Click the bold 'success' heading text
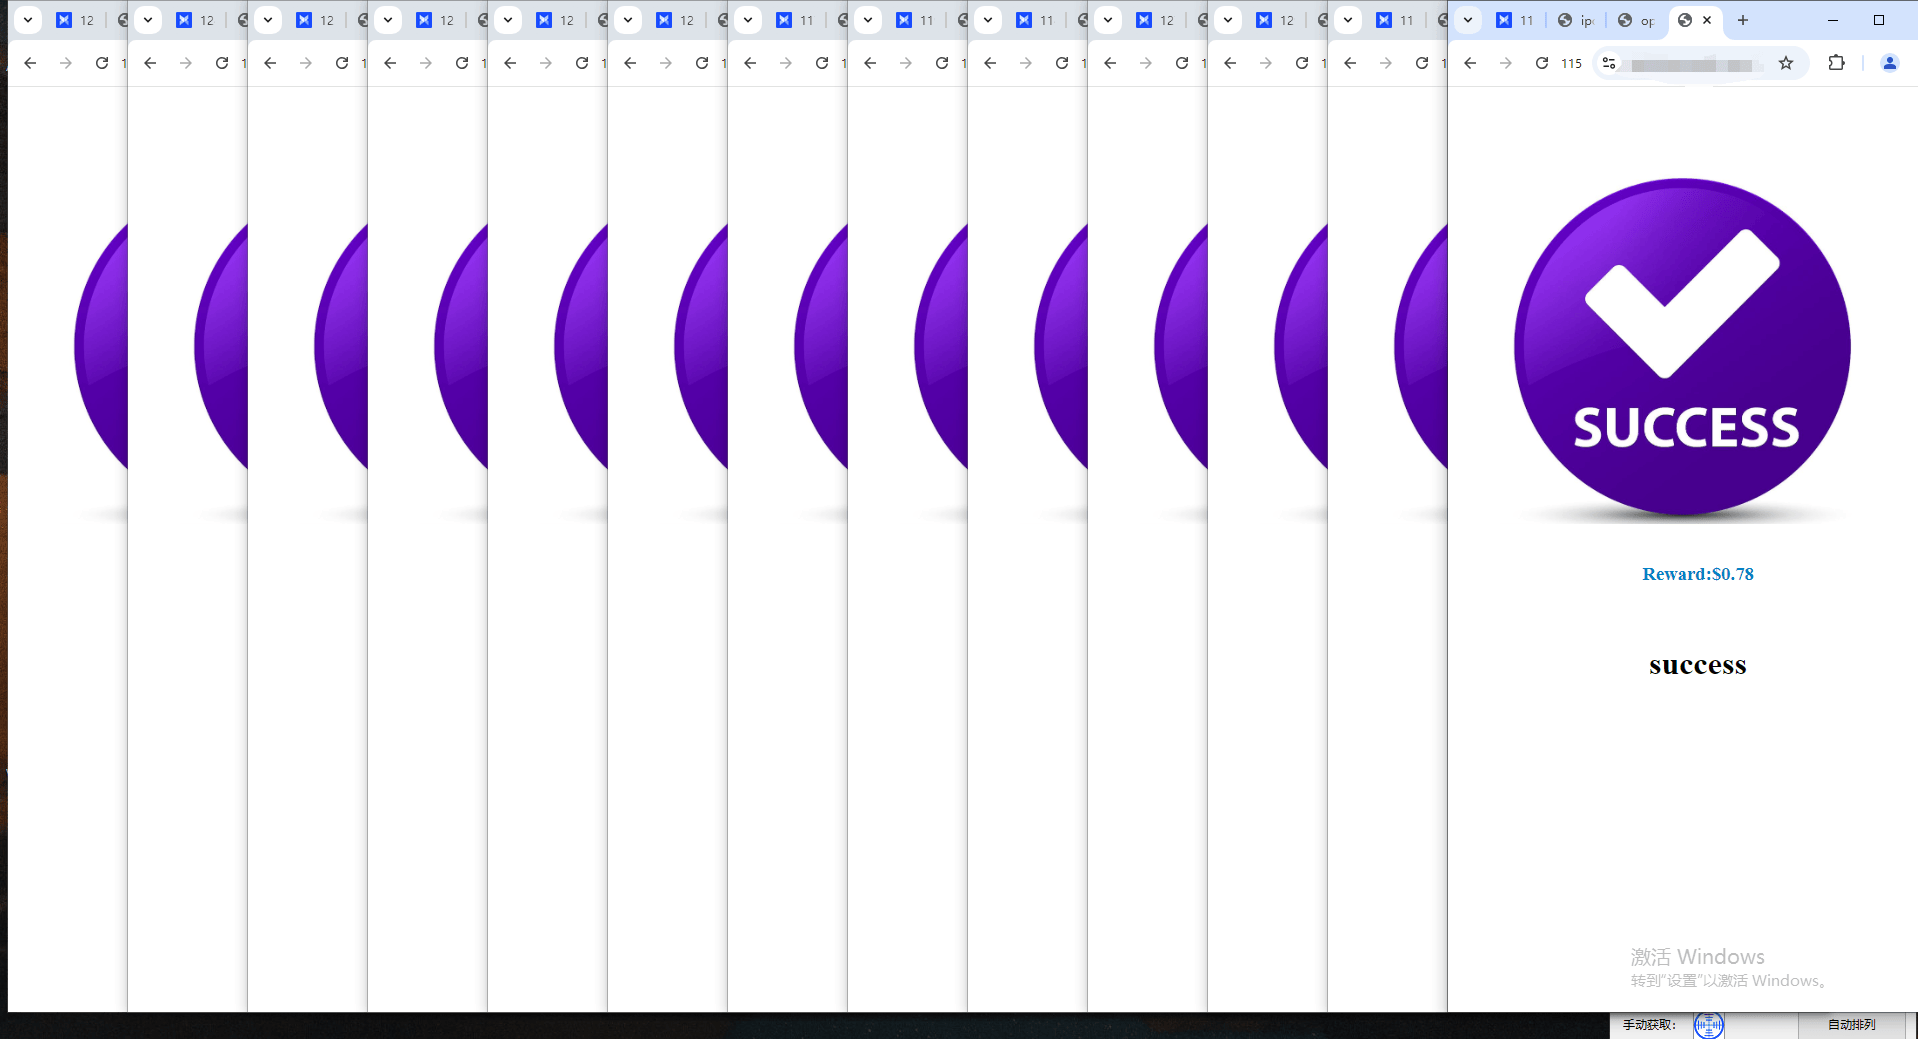 [1698, 665]
